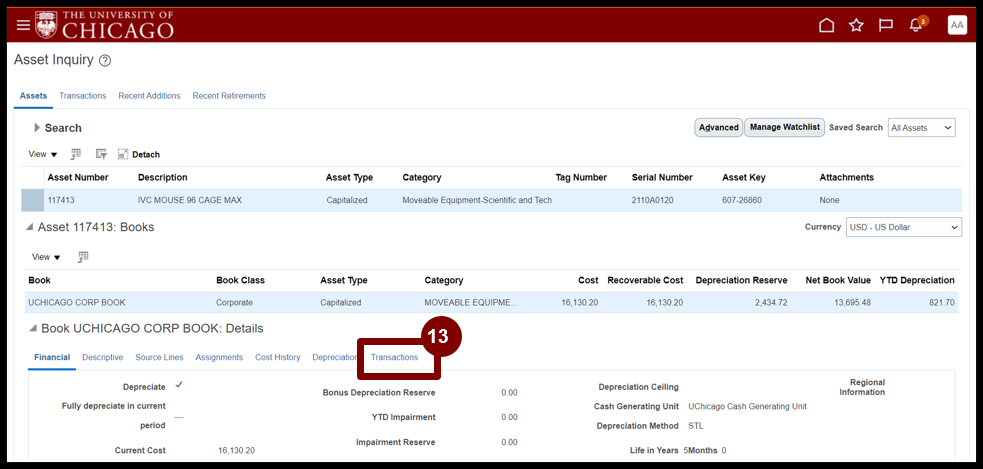
Task: Toggle the Depreciate checkmark
Action: click(179, 385)
